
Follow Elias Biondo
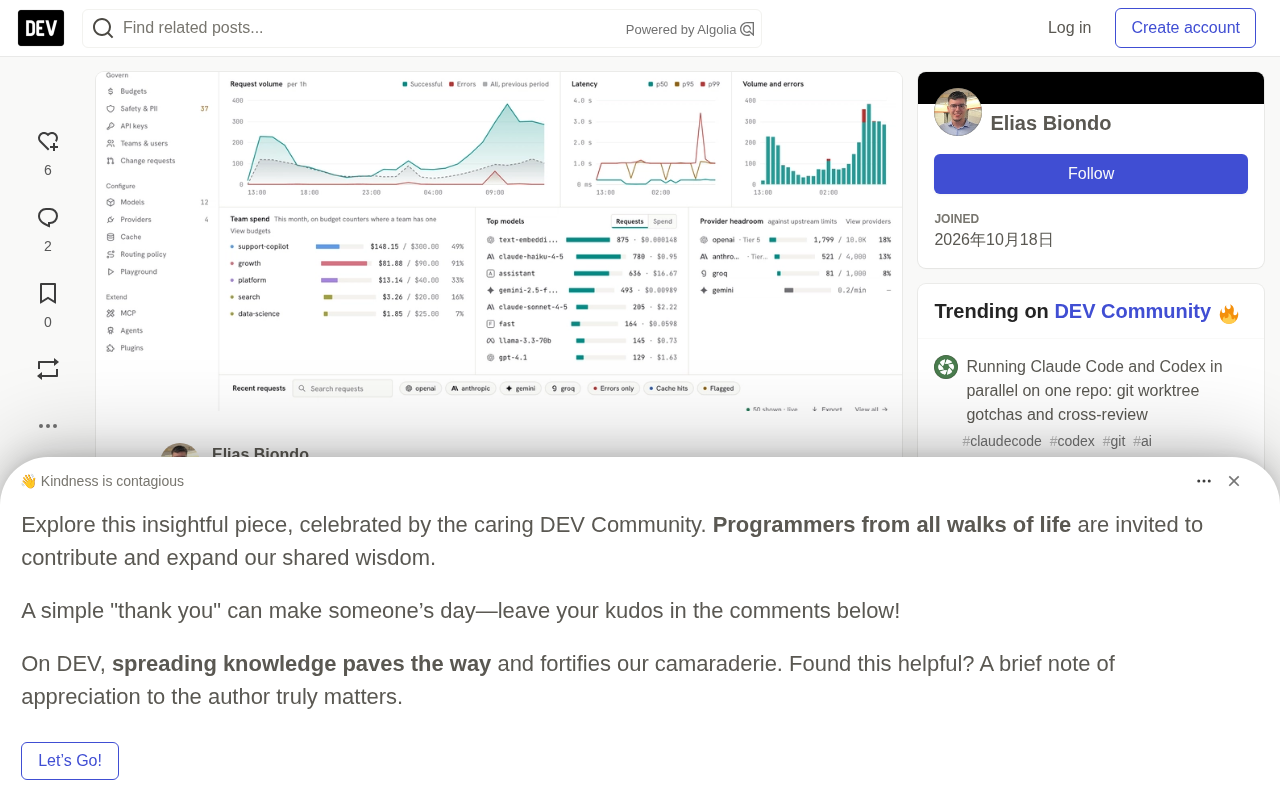1091,174
